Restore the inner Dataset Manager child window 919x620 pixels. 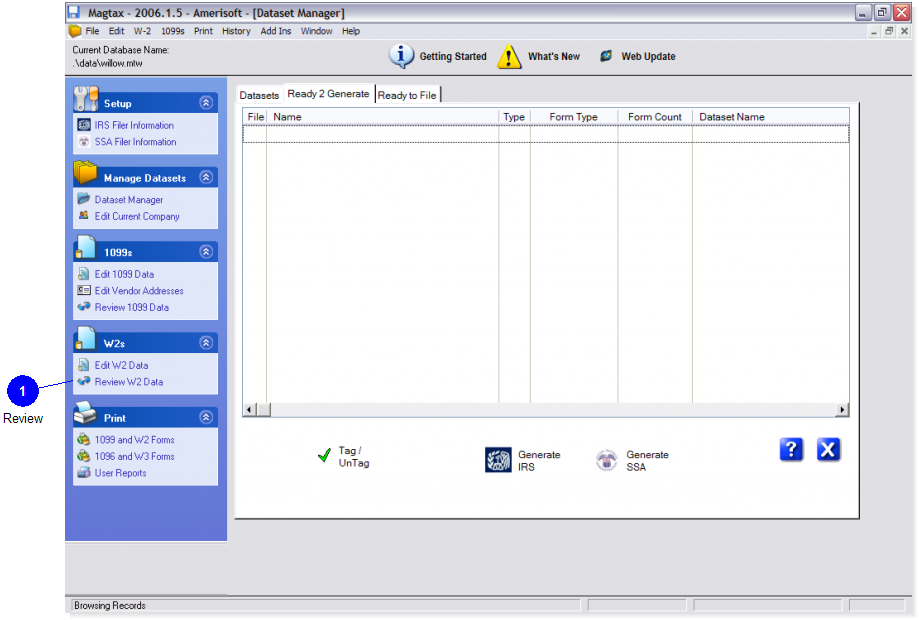coord(889,31)
